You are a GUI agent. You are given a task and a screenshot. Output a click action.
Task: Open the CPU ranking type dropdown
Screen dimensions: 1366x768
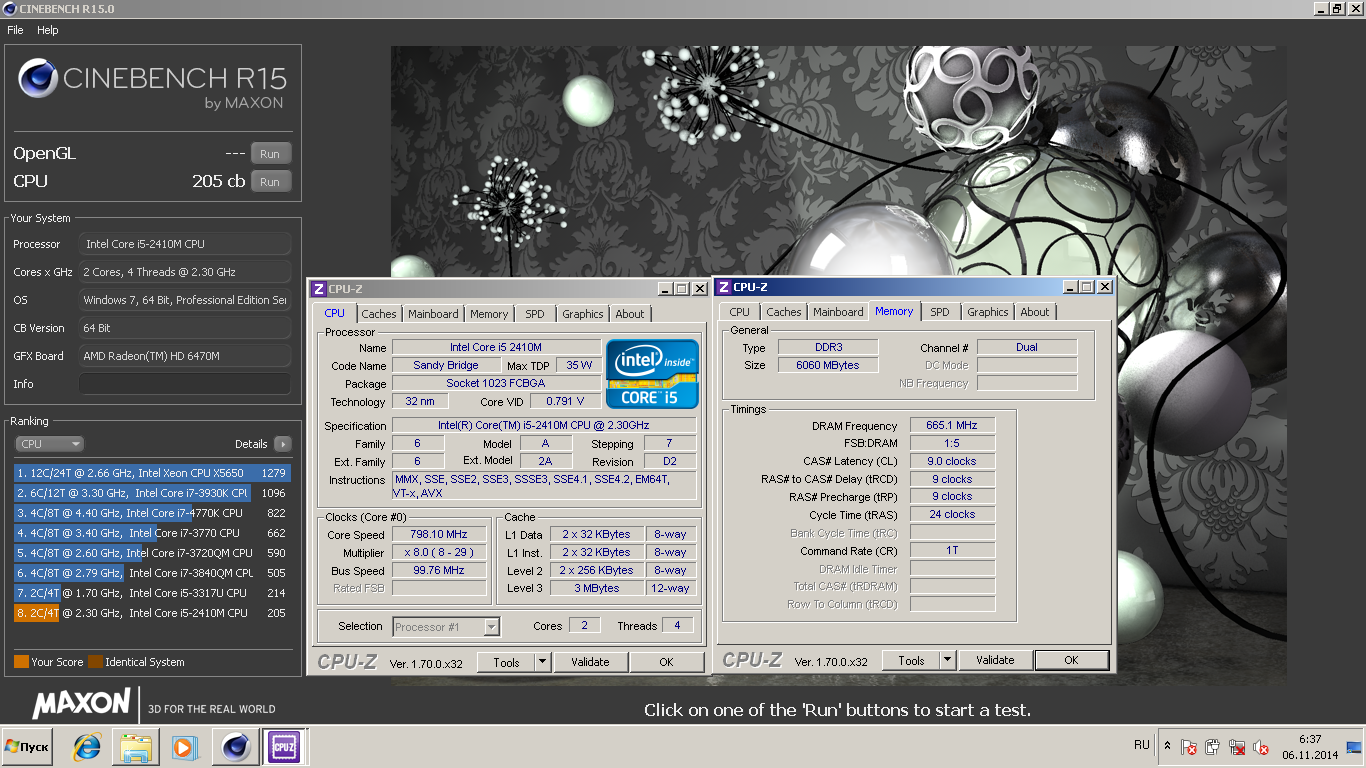49,444
